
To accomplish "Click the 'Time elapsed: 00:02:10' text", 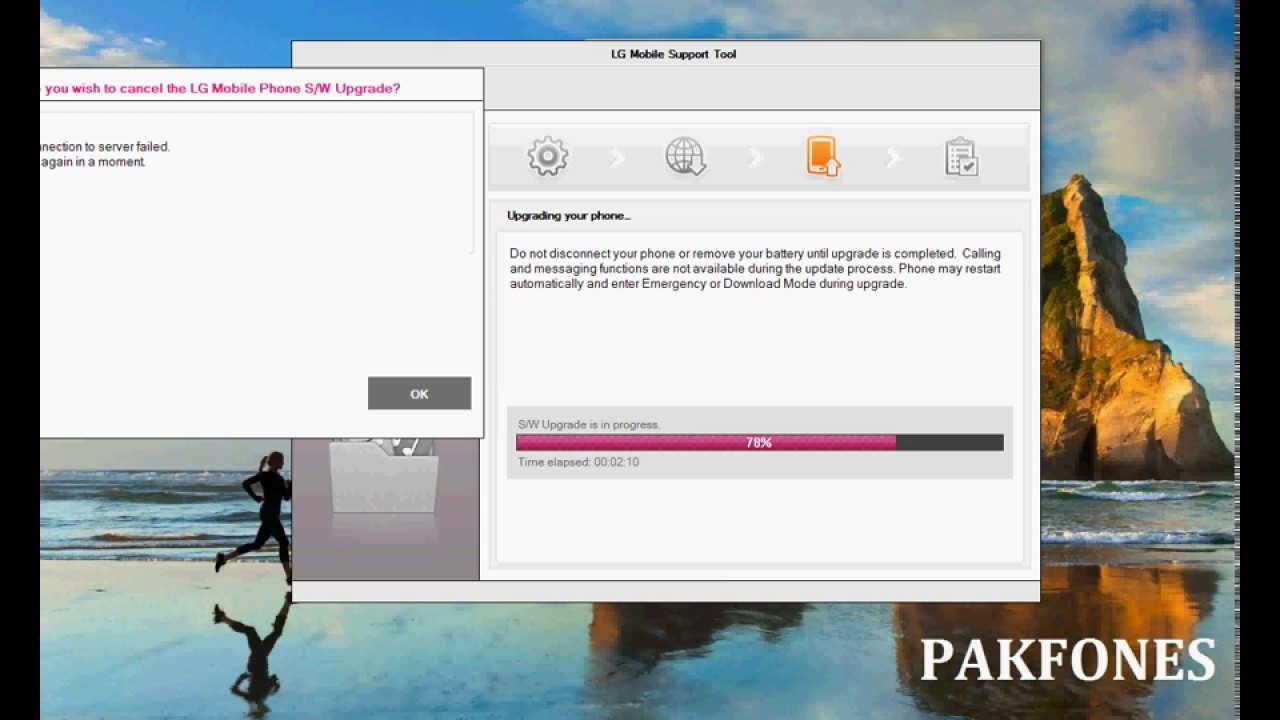I will pos(578,462).
